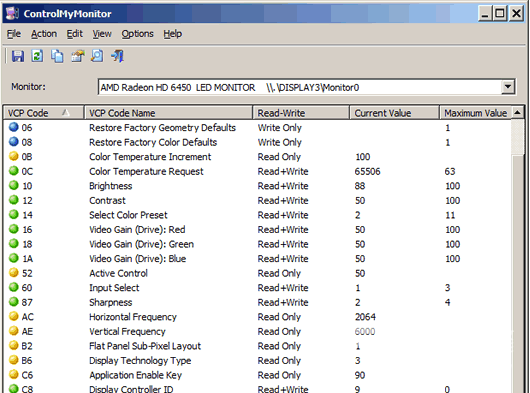Image resolution: width=530 pixels, height=393 pixels.
Task: Click the green icon beside Brightness code 10
Action: [x=14, y=185]
